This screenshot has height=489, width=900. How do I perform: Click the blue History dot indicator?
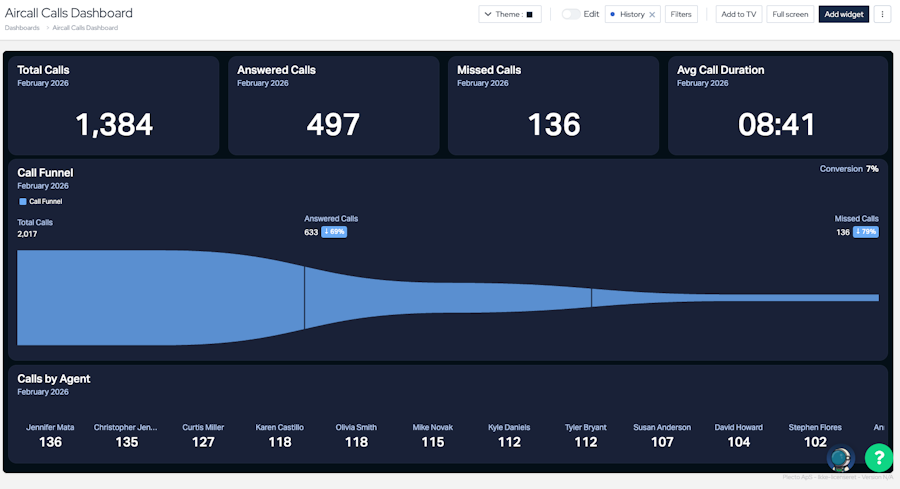coord(612,14)
